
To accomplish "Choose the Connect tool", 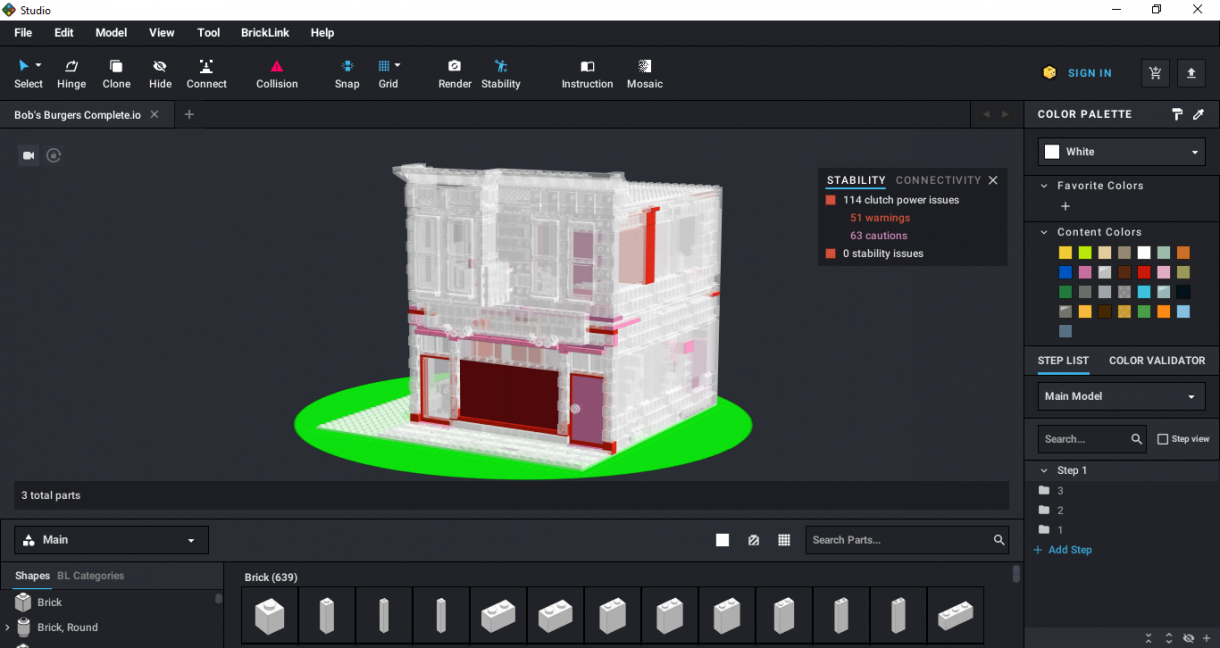I will click(x=206, y=74).
